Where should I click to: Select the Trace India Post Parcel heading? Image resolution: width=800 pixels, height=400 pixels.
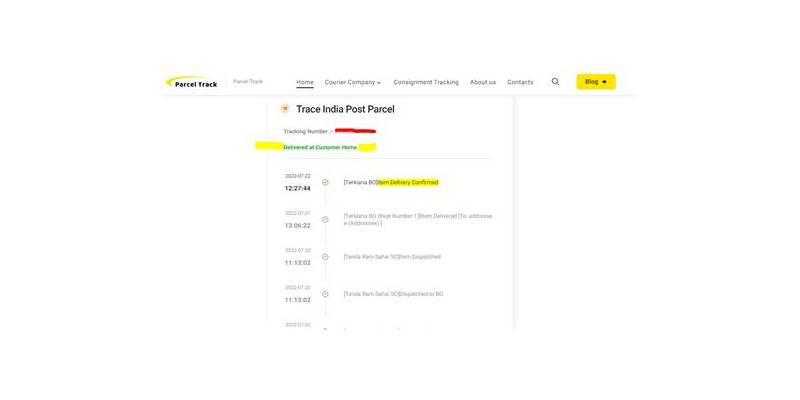[345, 109]
